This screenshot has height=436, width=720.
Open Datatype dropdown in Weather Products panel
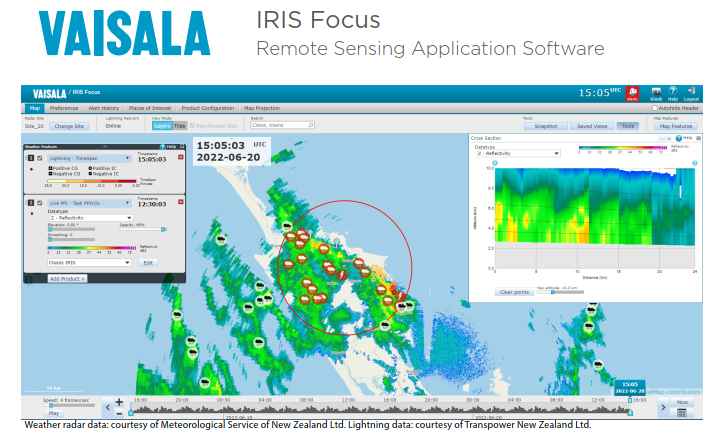[x=90, y=218]
